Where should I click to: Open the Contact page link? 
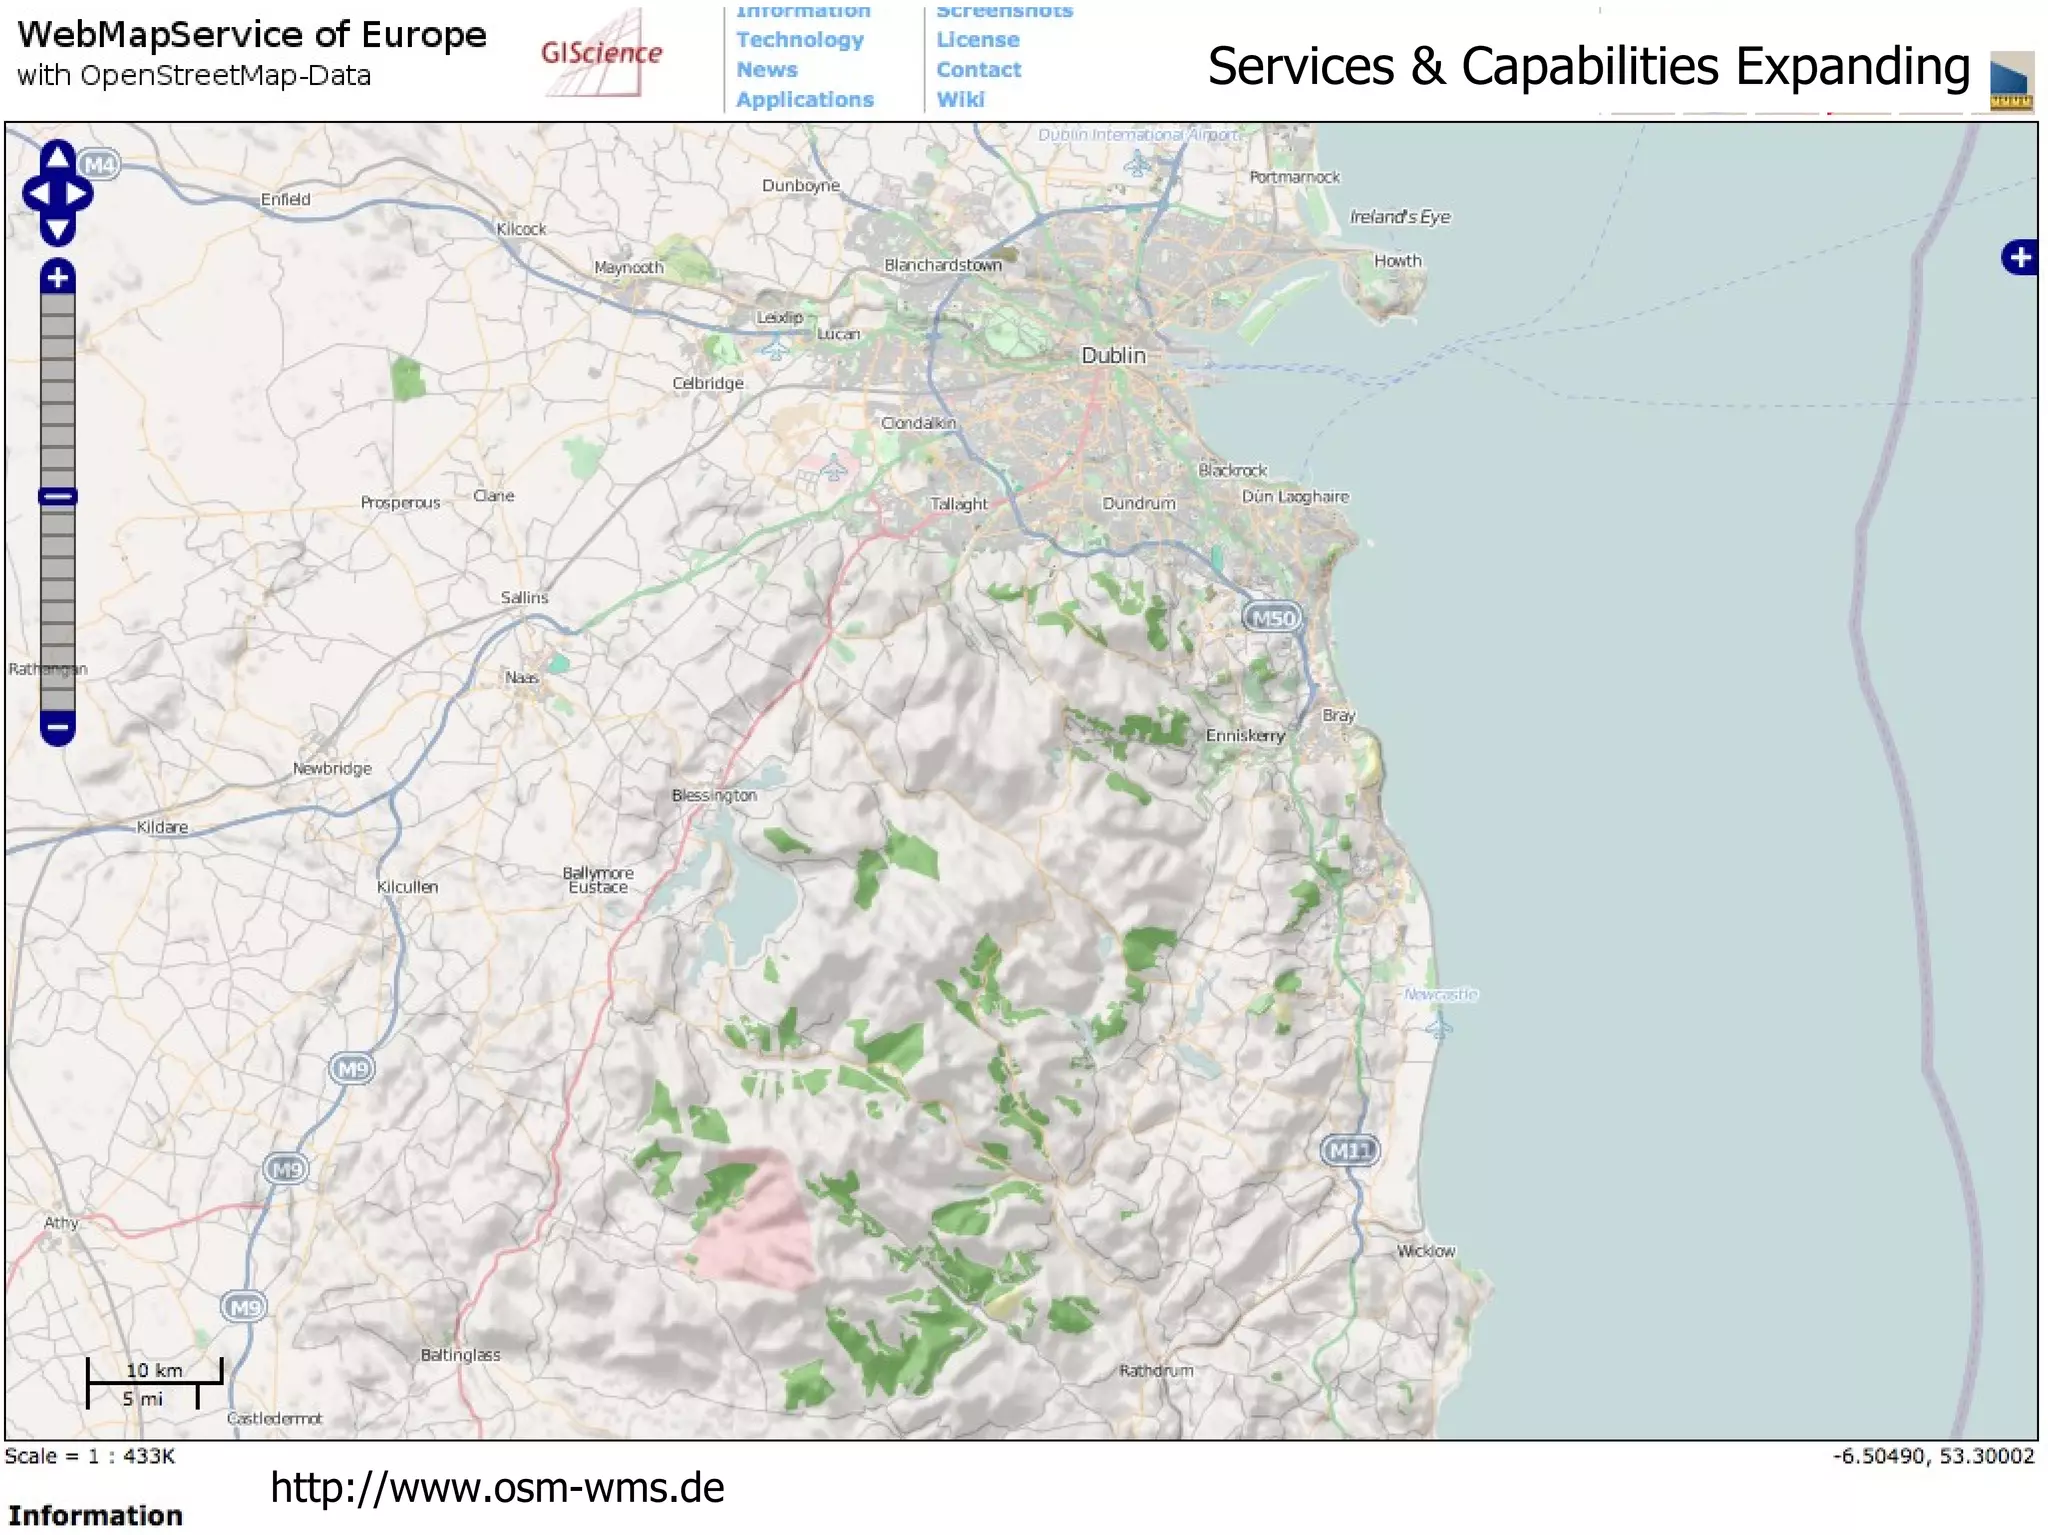[978, 70]
